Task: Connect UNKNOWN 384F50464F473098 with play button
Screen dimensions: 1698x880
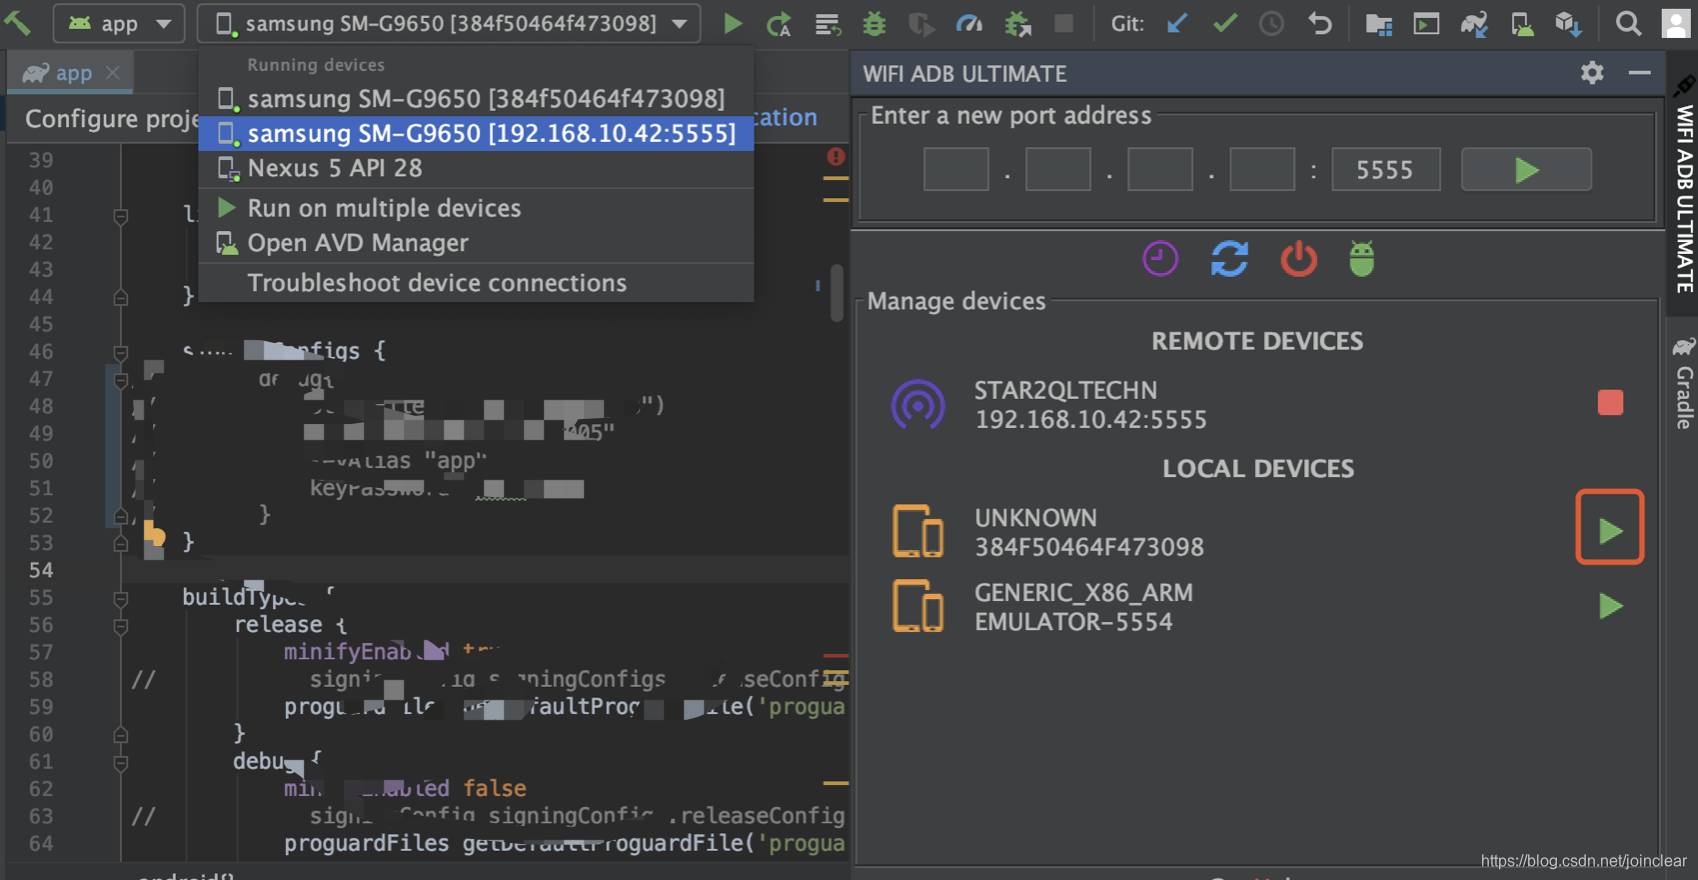Action: [x=1610, y=531]
